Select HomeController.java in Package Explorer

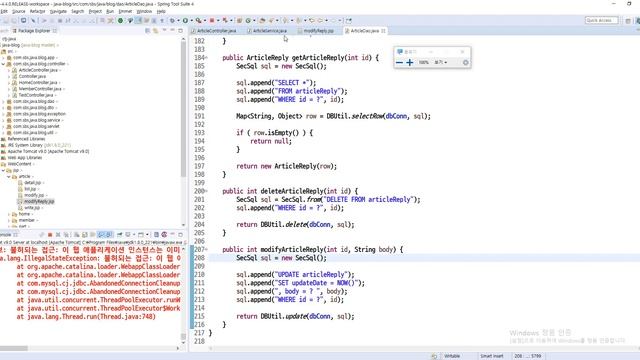coord(38,82)
